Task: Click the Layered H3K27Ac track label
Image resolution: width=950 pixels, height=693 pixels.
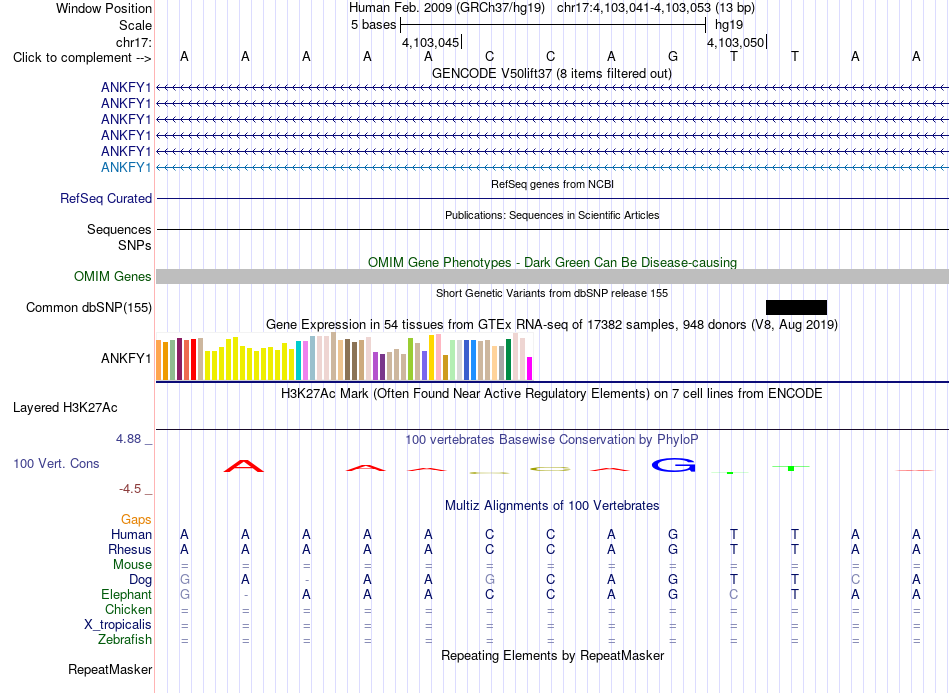Action: point(65,407)
